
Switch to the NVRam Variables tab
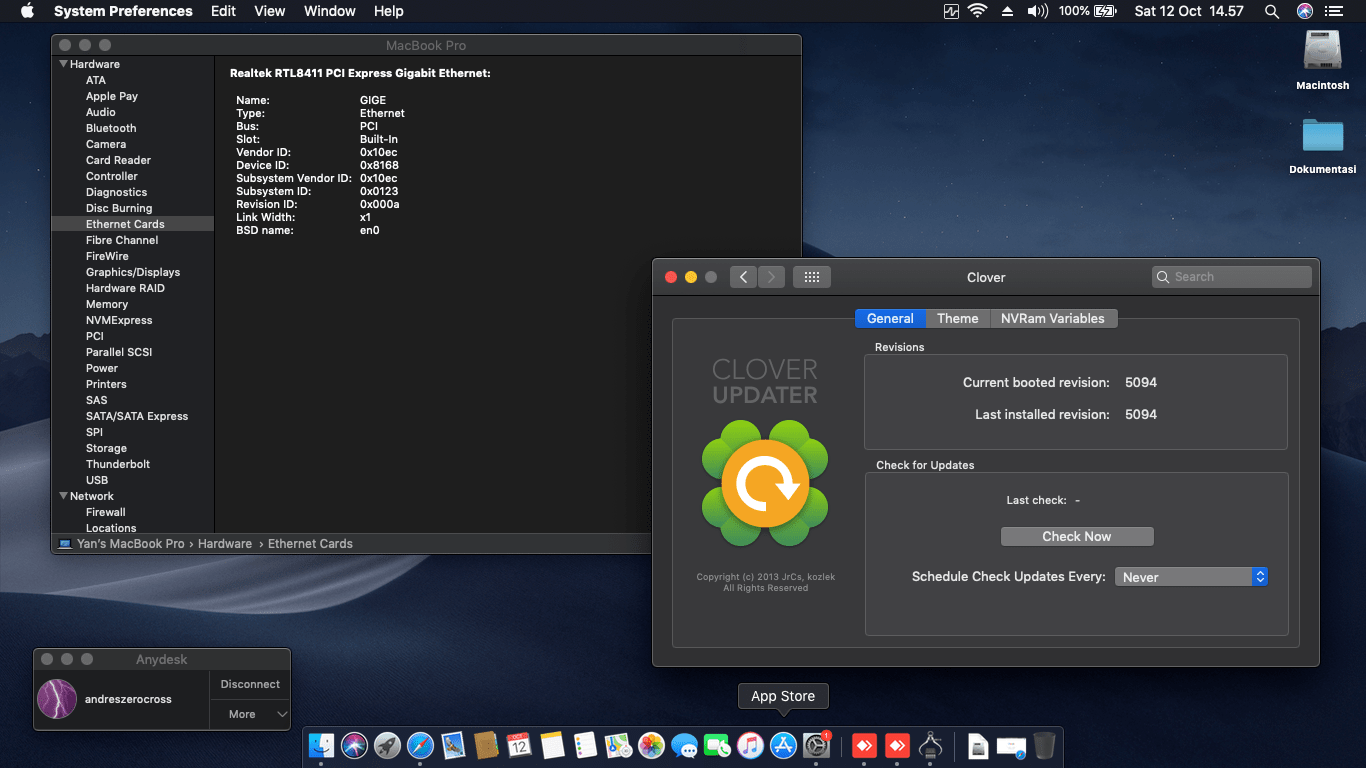1052,318
